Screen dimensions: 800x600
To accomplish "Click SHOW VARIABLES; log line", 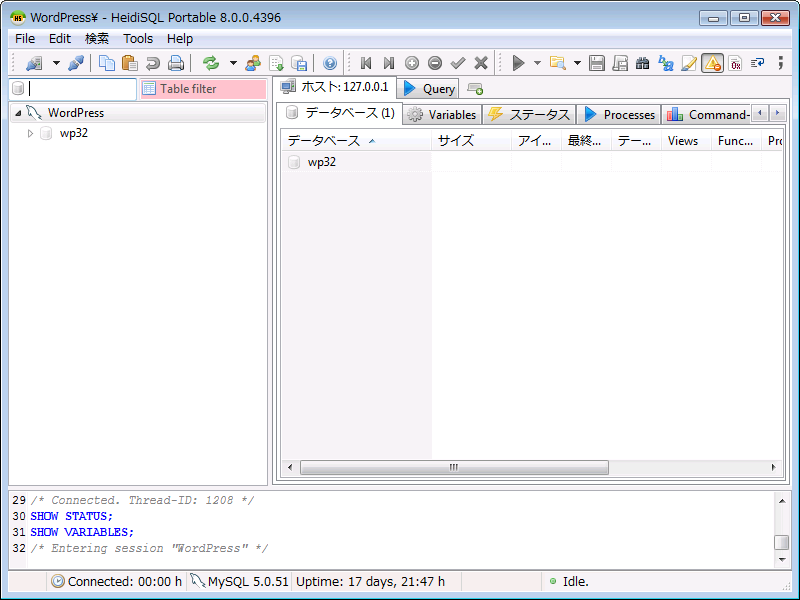I will pos(82,532).
